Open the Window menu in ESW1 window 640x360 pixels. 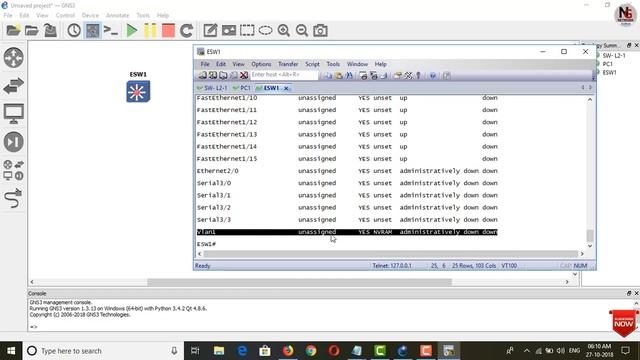357,64
